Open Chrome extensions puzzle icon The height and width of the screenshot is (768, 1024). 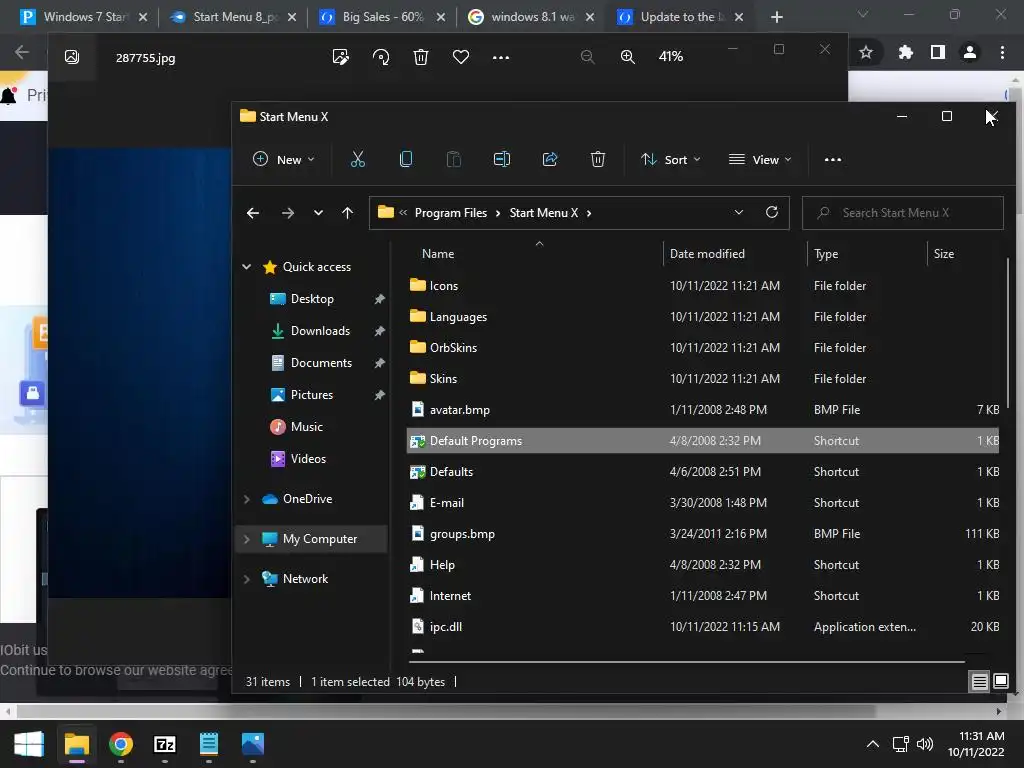point(905,52)
